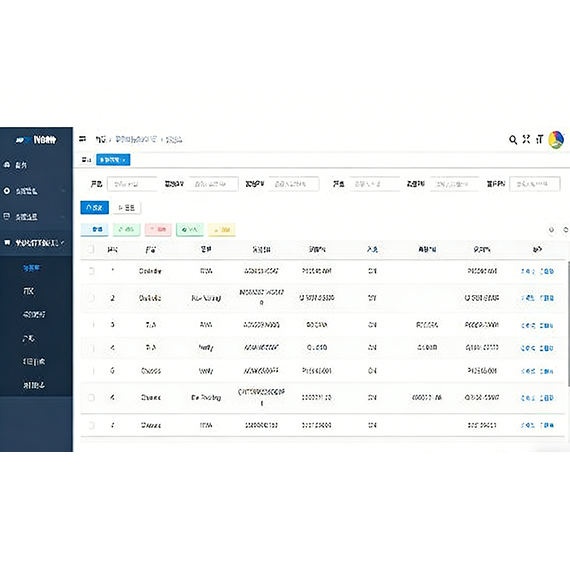Image resolution: width=570 pixels, height=570 pixels.
Task: Click the yellow export button in toolbar
Action: click(x=222, y=230)
